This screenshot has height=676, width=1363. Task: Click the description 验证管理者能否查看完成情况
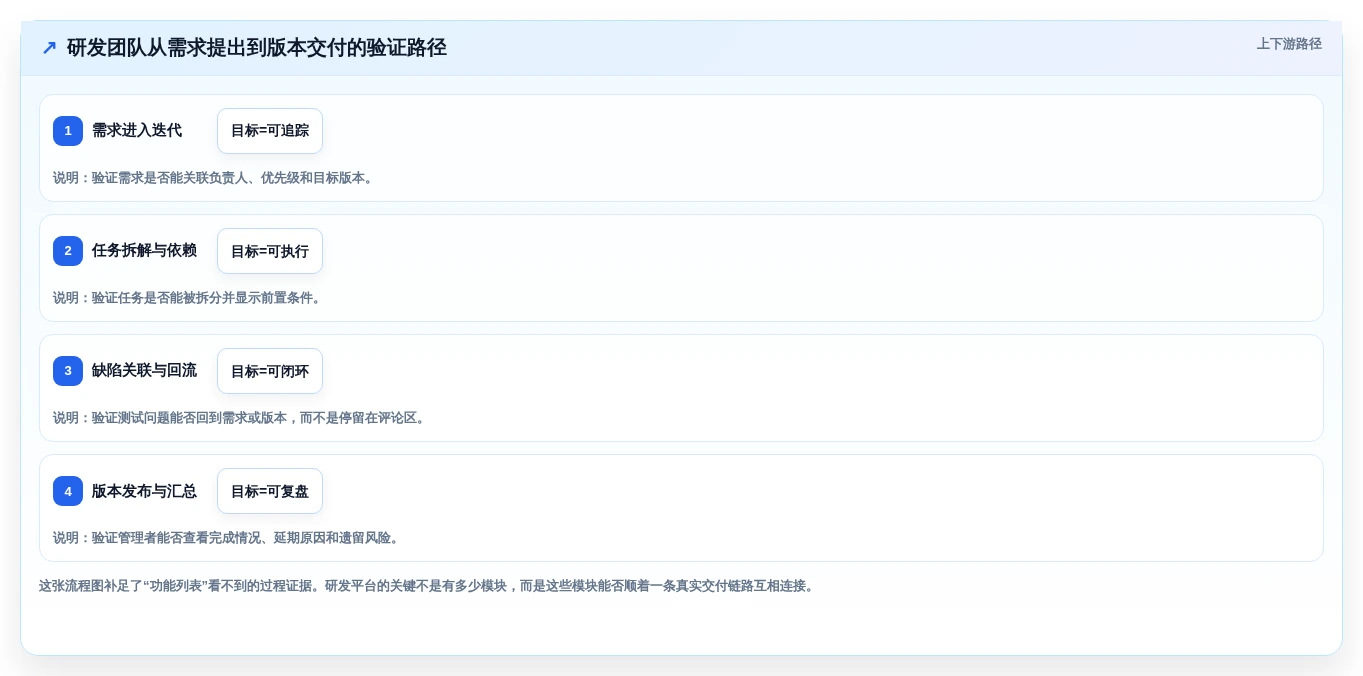[x=228, y=538]
